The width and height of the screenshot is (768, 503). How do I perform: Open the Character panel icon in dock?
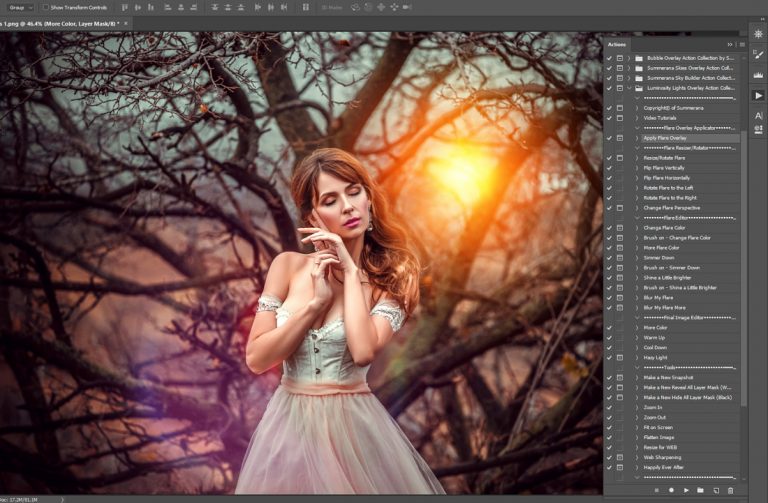[x=758, y=116]
